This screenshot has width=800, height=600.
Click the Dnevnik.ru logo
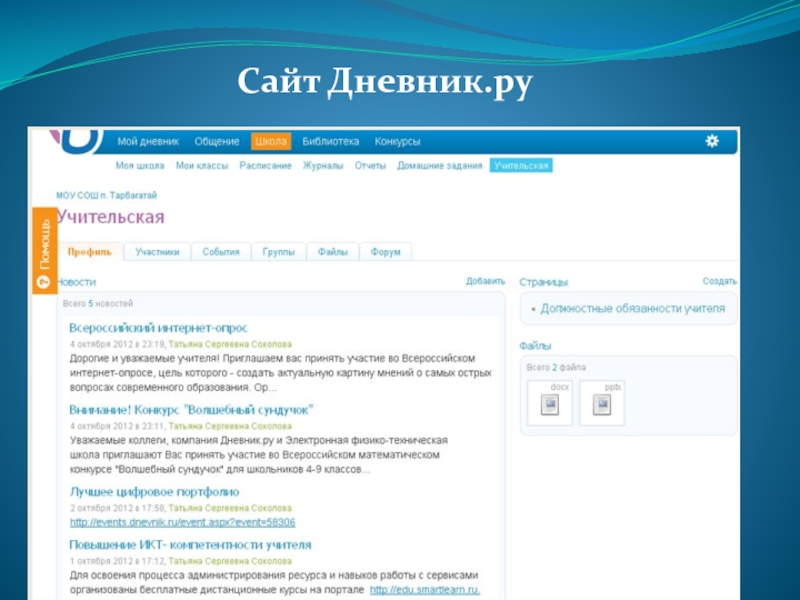point(77,140)
